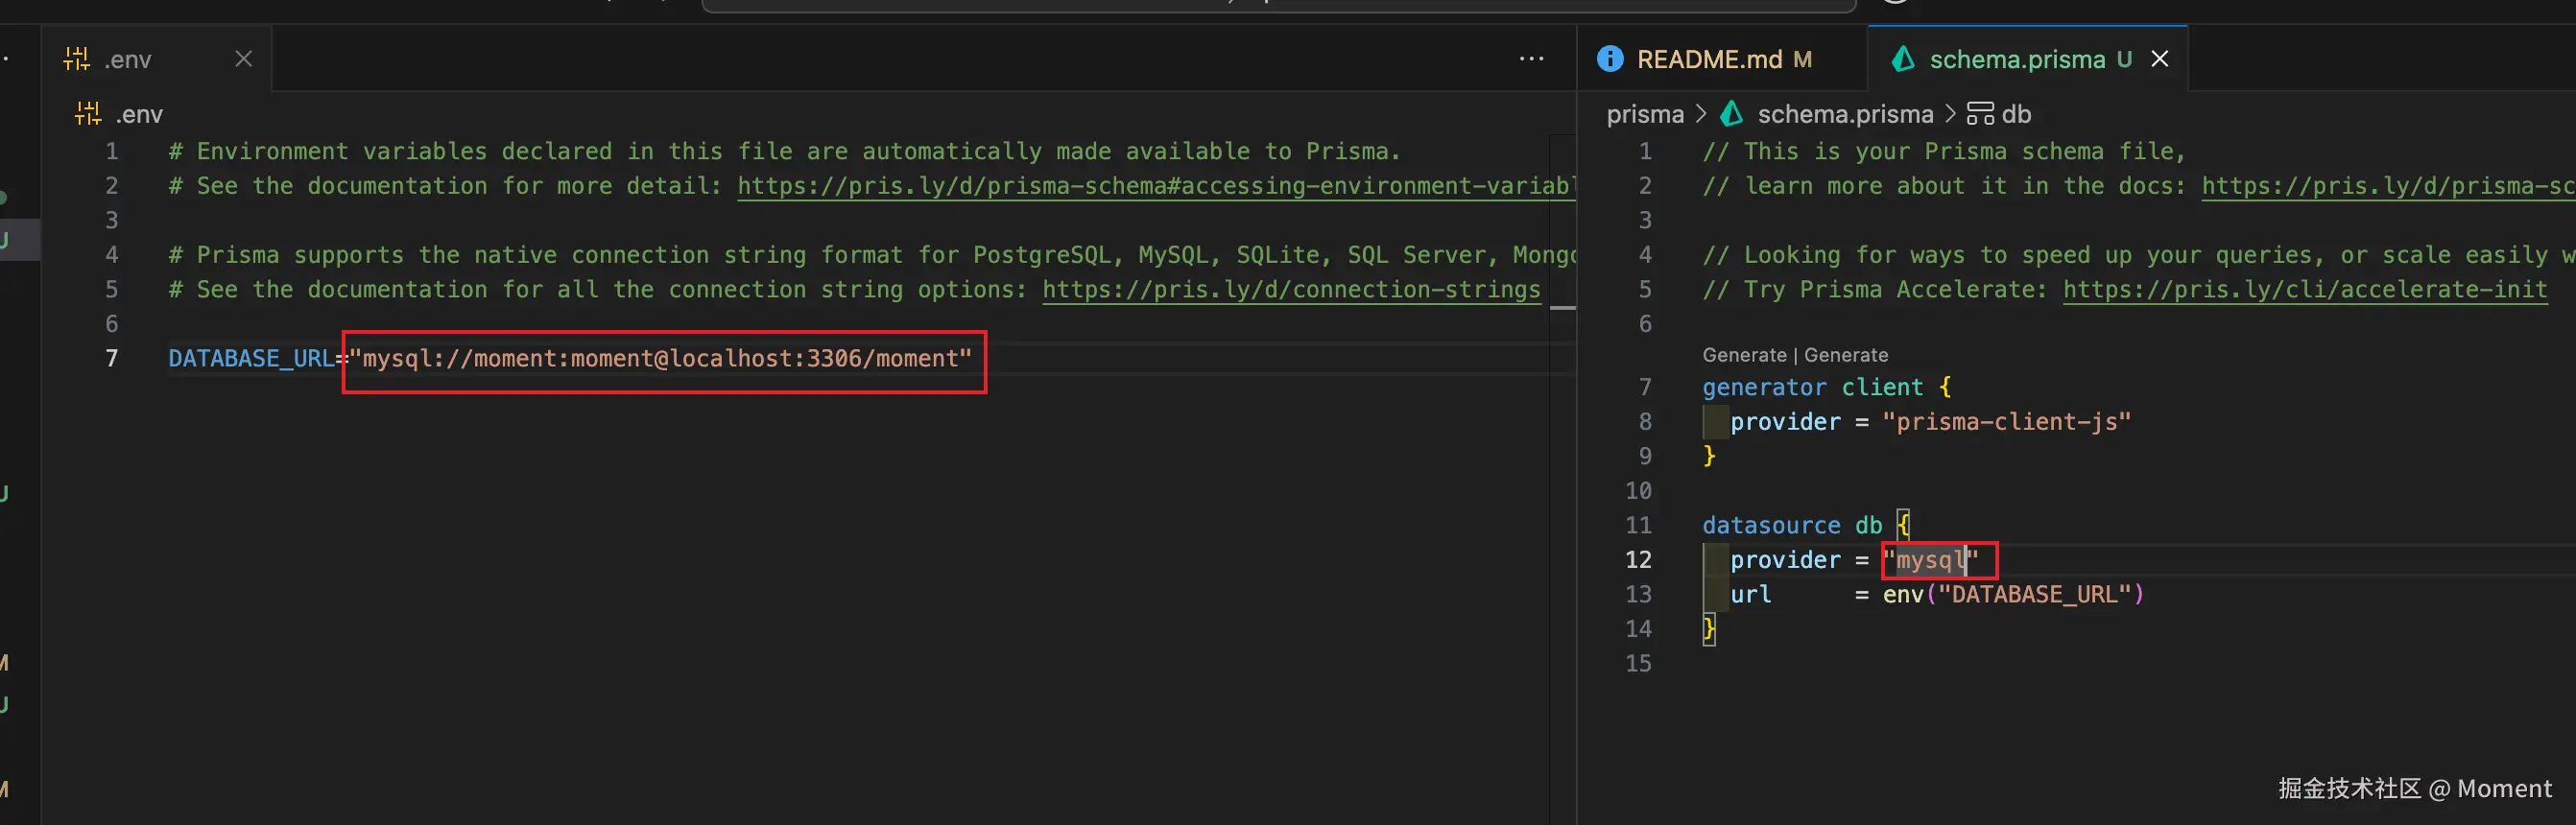Click the settings icon in the .env breadcrumb
2576x825 pixels.
(x=88, y=114)
